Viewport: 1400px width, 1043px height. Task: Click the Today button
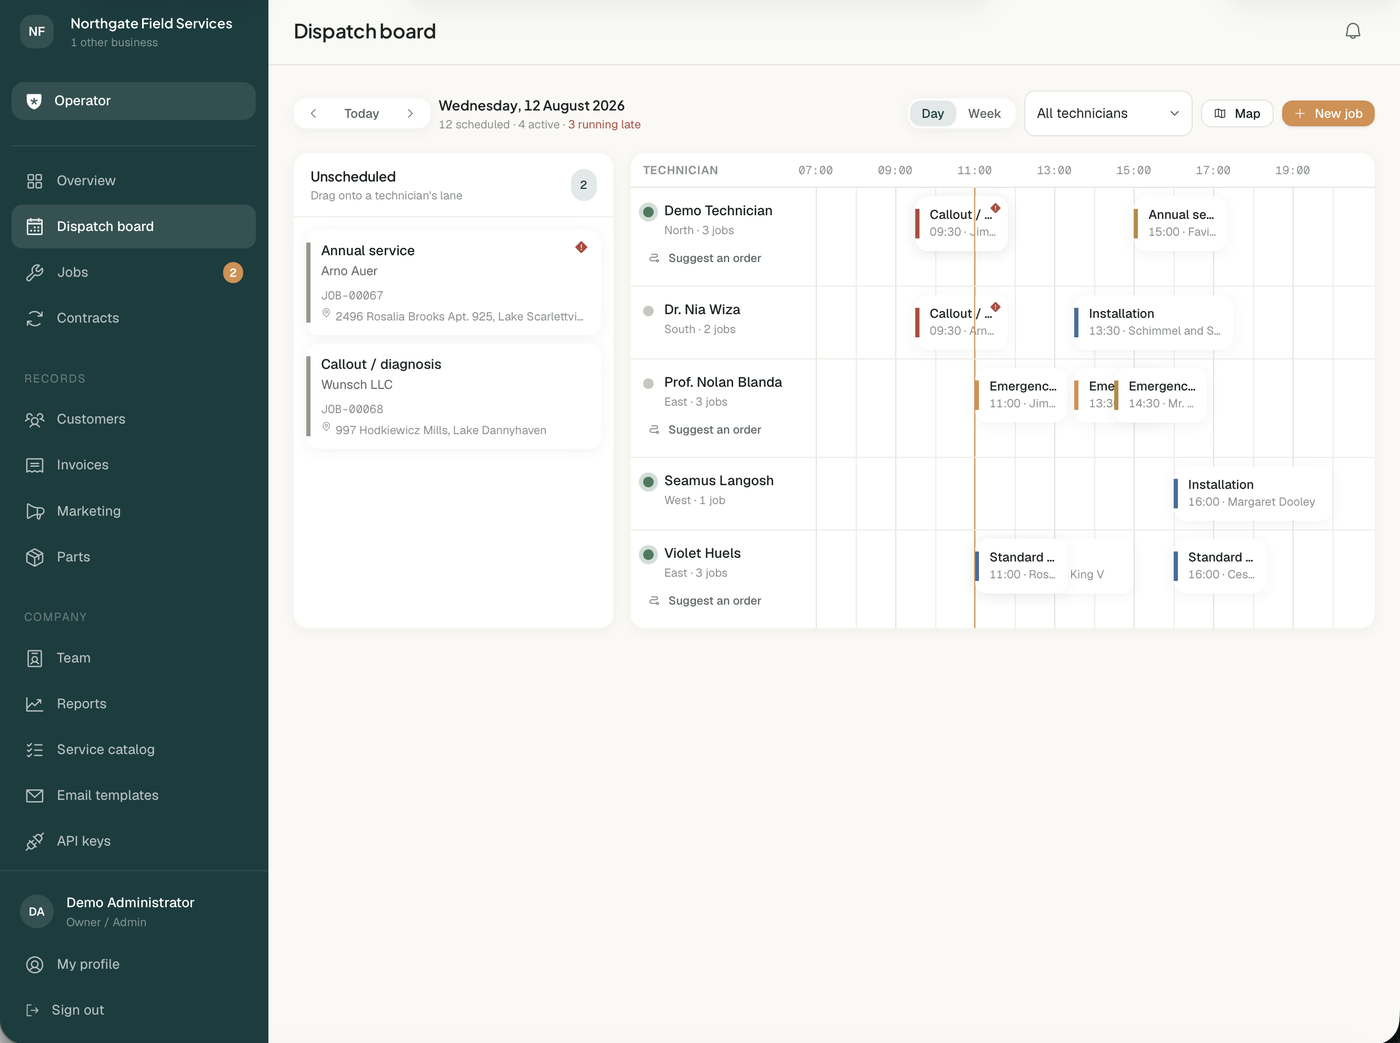[x=361, y=113]
